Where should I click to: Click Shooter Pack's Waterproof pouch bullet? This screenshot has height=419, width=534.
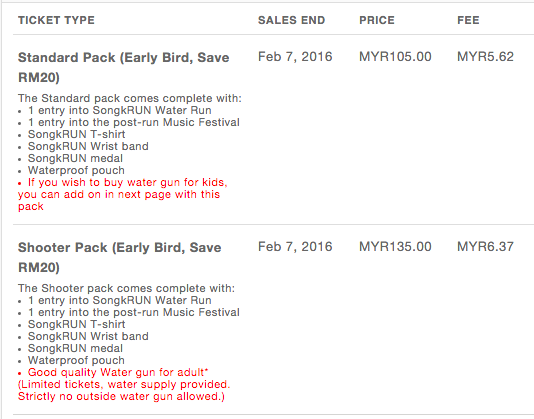click(x=76, y=360)
